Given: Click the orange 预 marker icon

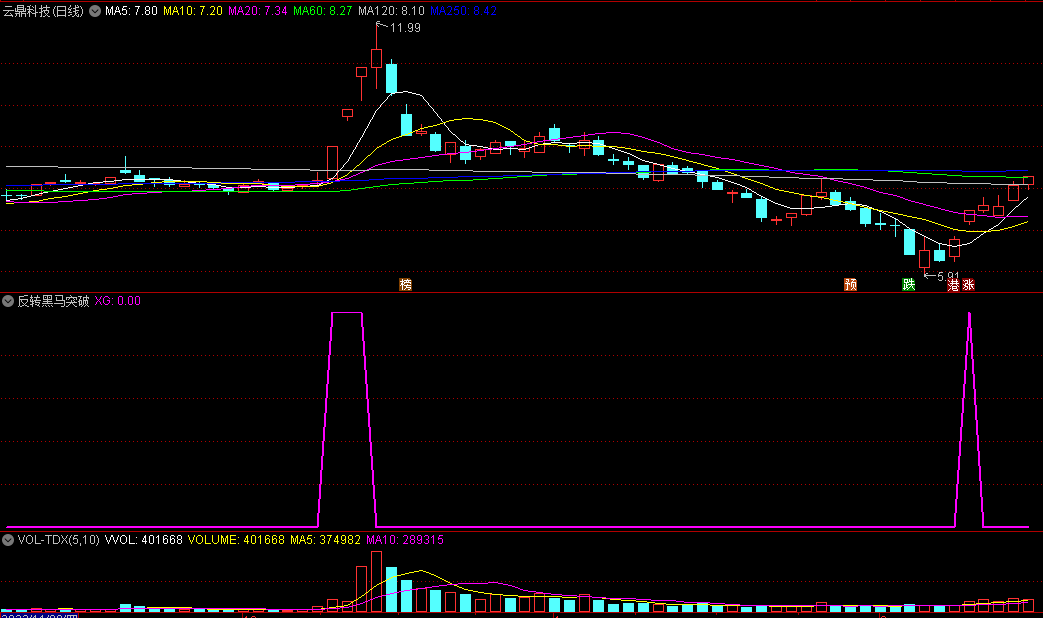Looking at the screenshot, I should 850,285.
